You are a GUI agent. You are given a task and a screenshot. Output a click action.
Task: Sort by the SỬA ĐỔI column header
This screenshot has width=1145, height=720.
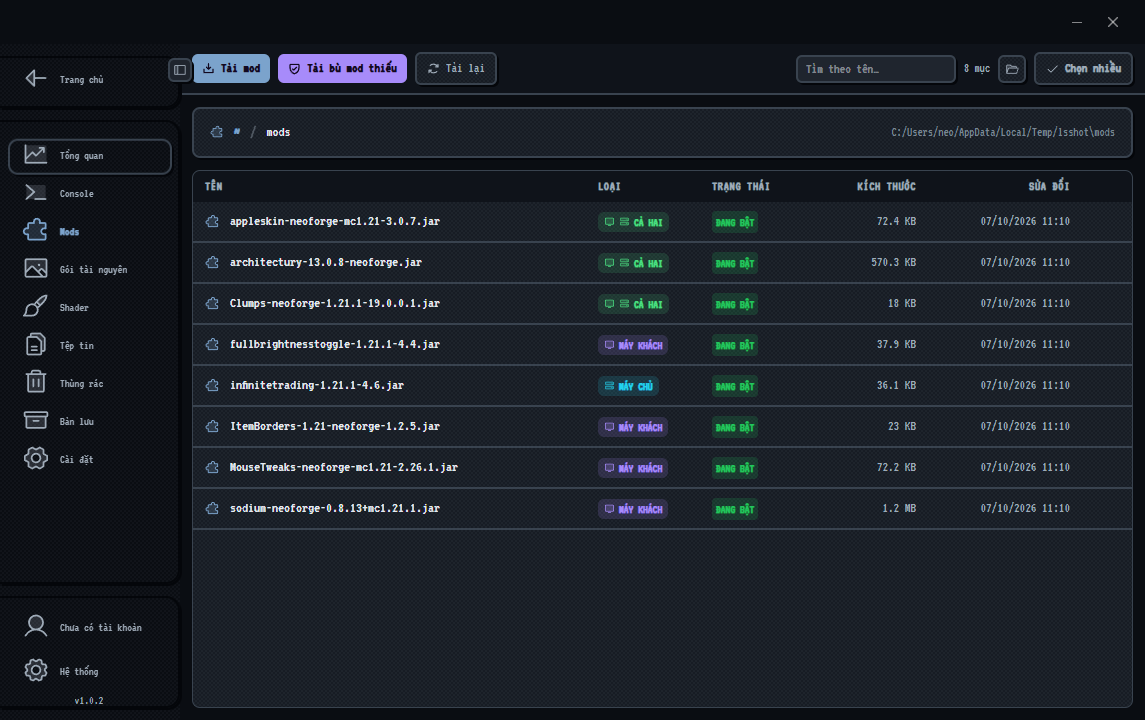tap(1049, 186)
